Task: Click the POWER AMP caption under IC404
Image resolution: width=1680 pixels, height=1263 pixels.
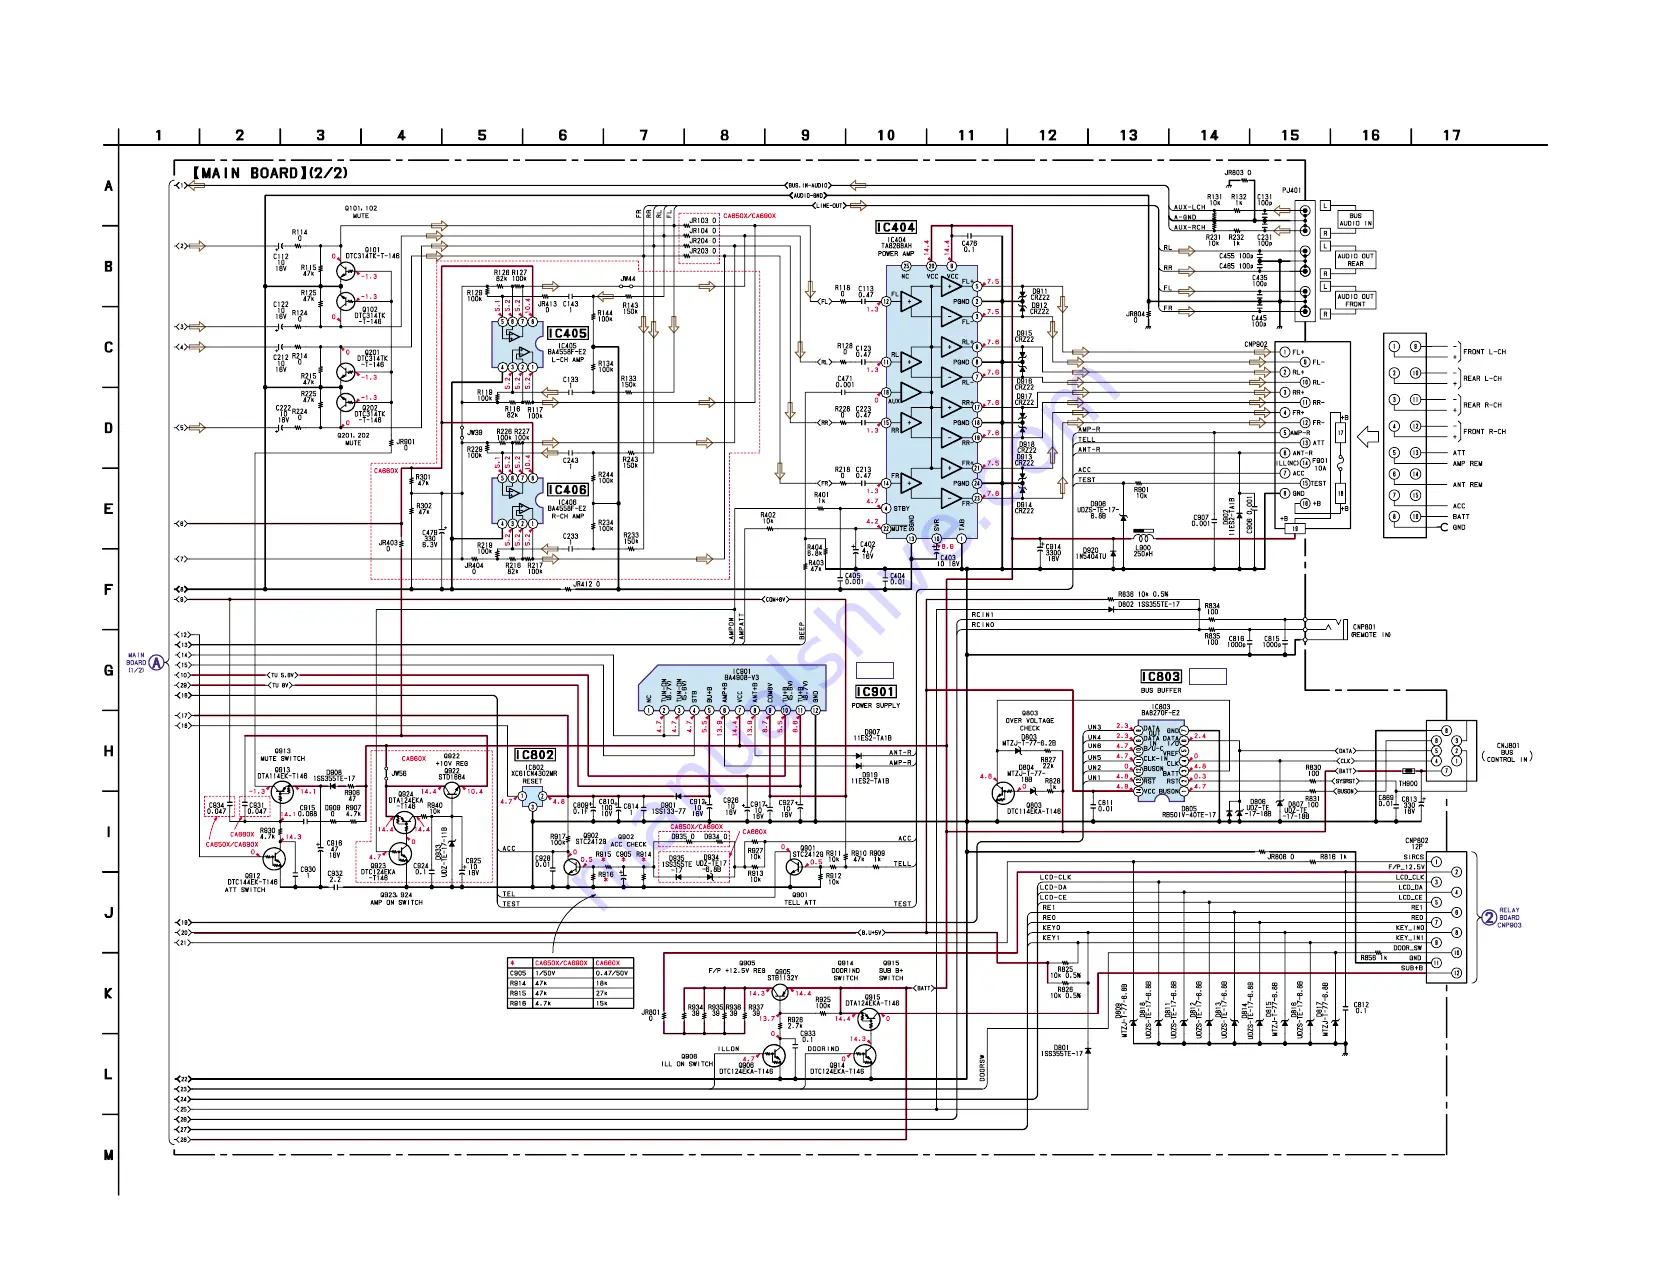Action: (895, 254)
